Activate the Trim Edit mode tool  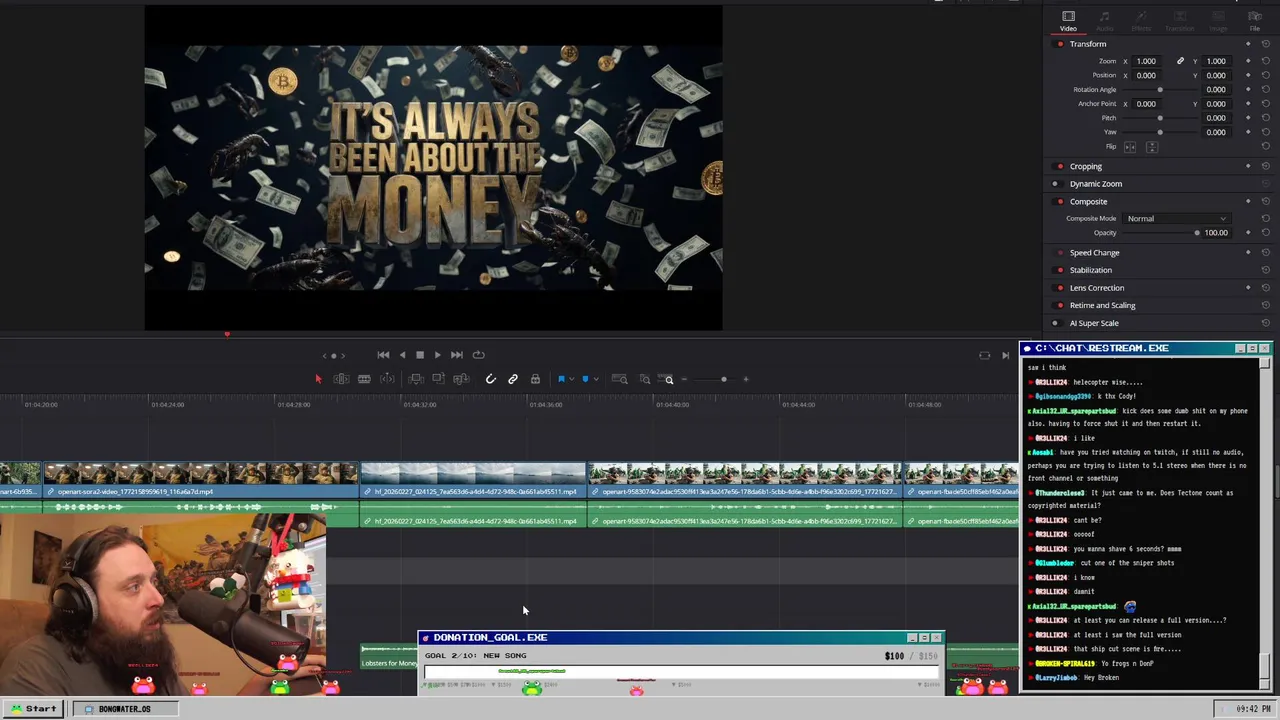[341, 379]
